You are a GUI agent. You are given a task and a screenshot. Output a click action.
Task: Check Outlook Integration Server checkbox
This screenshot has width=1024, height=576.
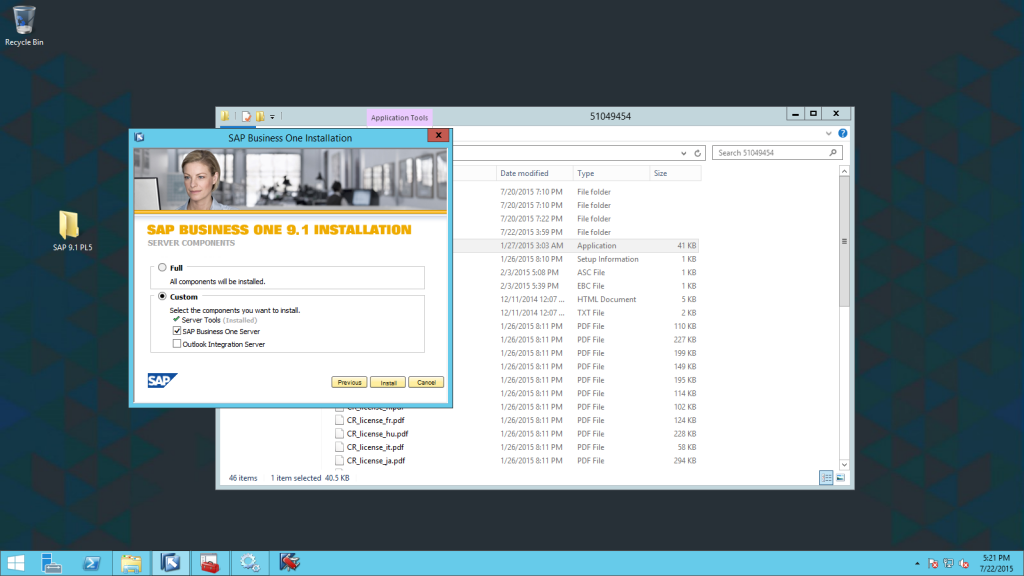click(x=177, y=344)
